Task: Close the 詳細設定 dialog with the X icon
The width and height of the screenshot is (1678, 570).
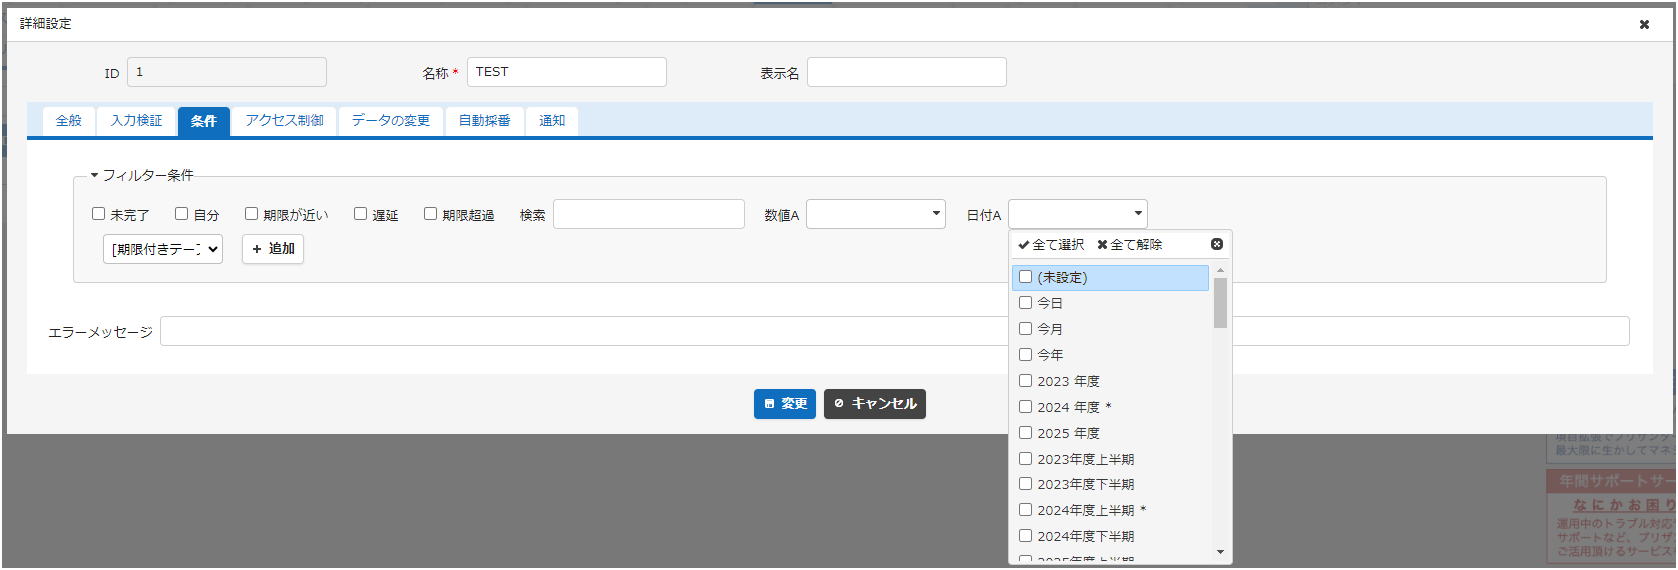Action: pos(1644,24)
